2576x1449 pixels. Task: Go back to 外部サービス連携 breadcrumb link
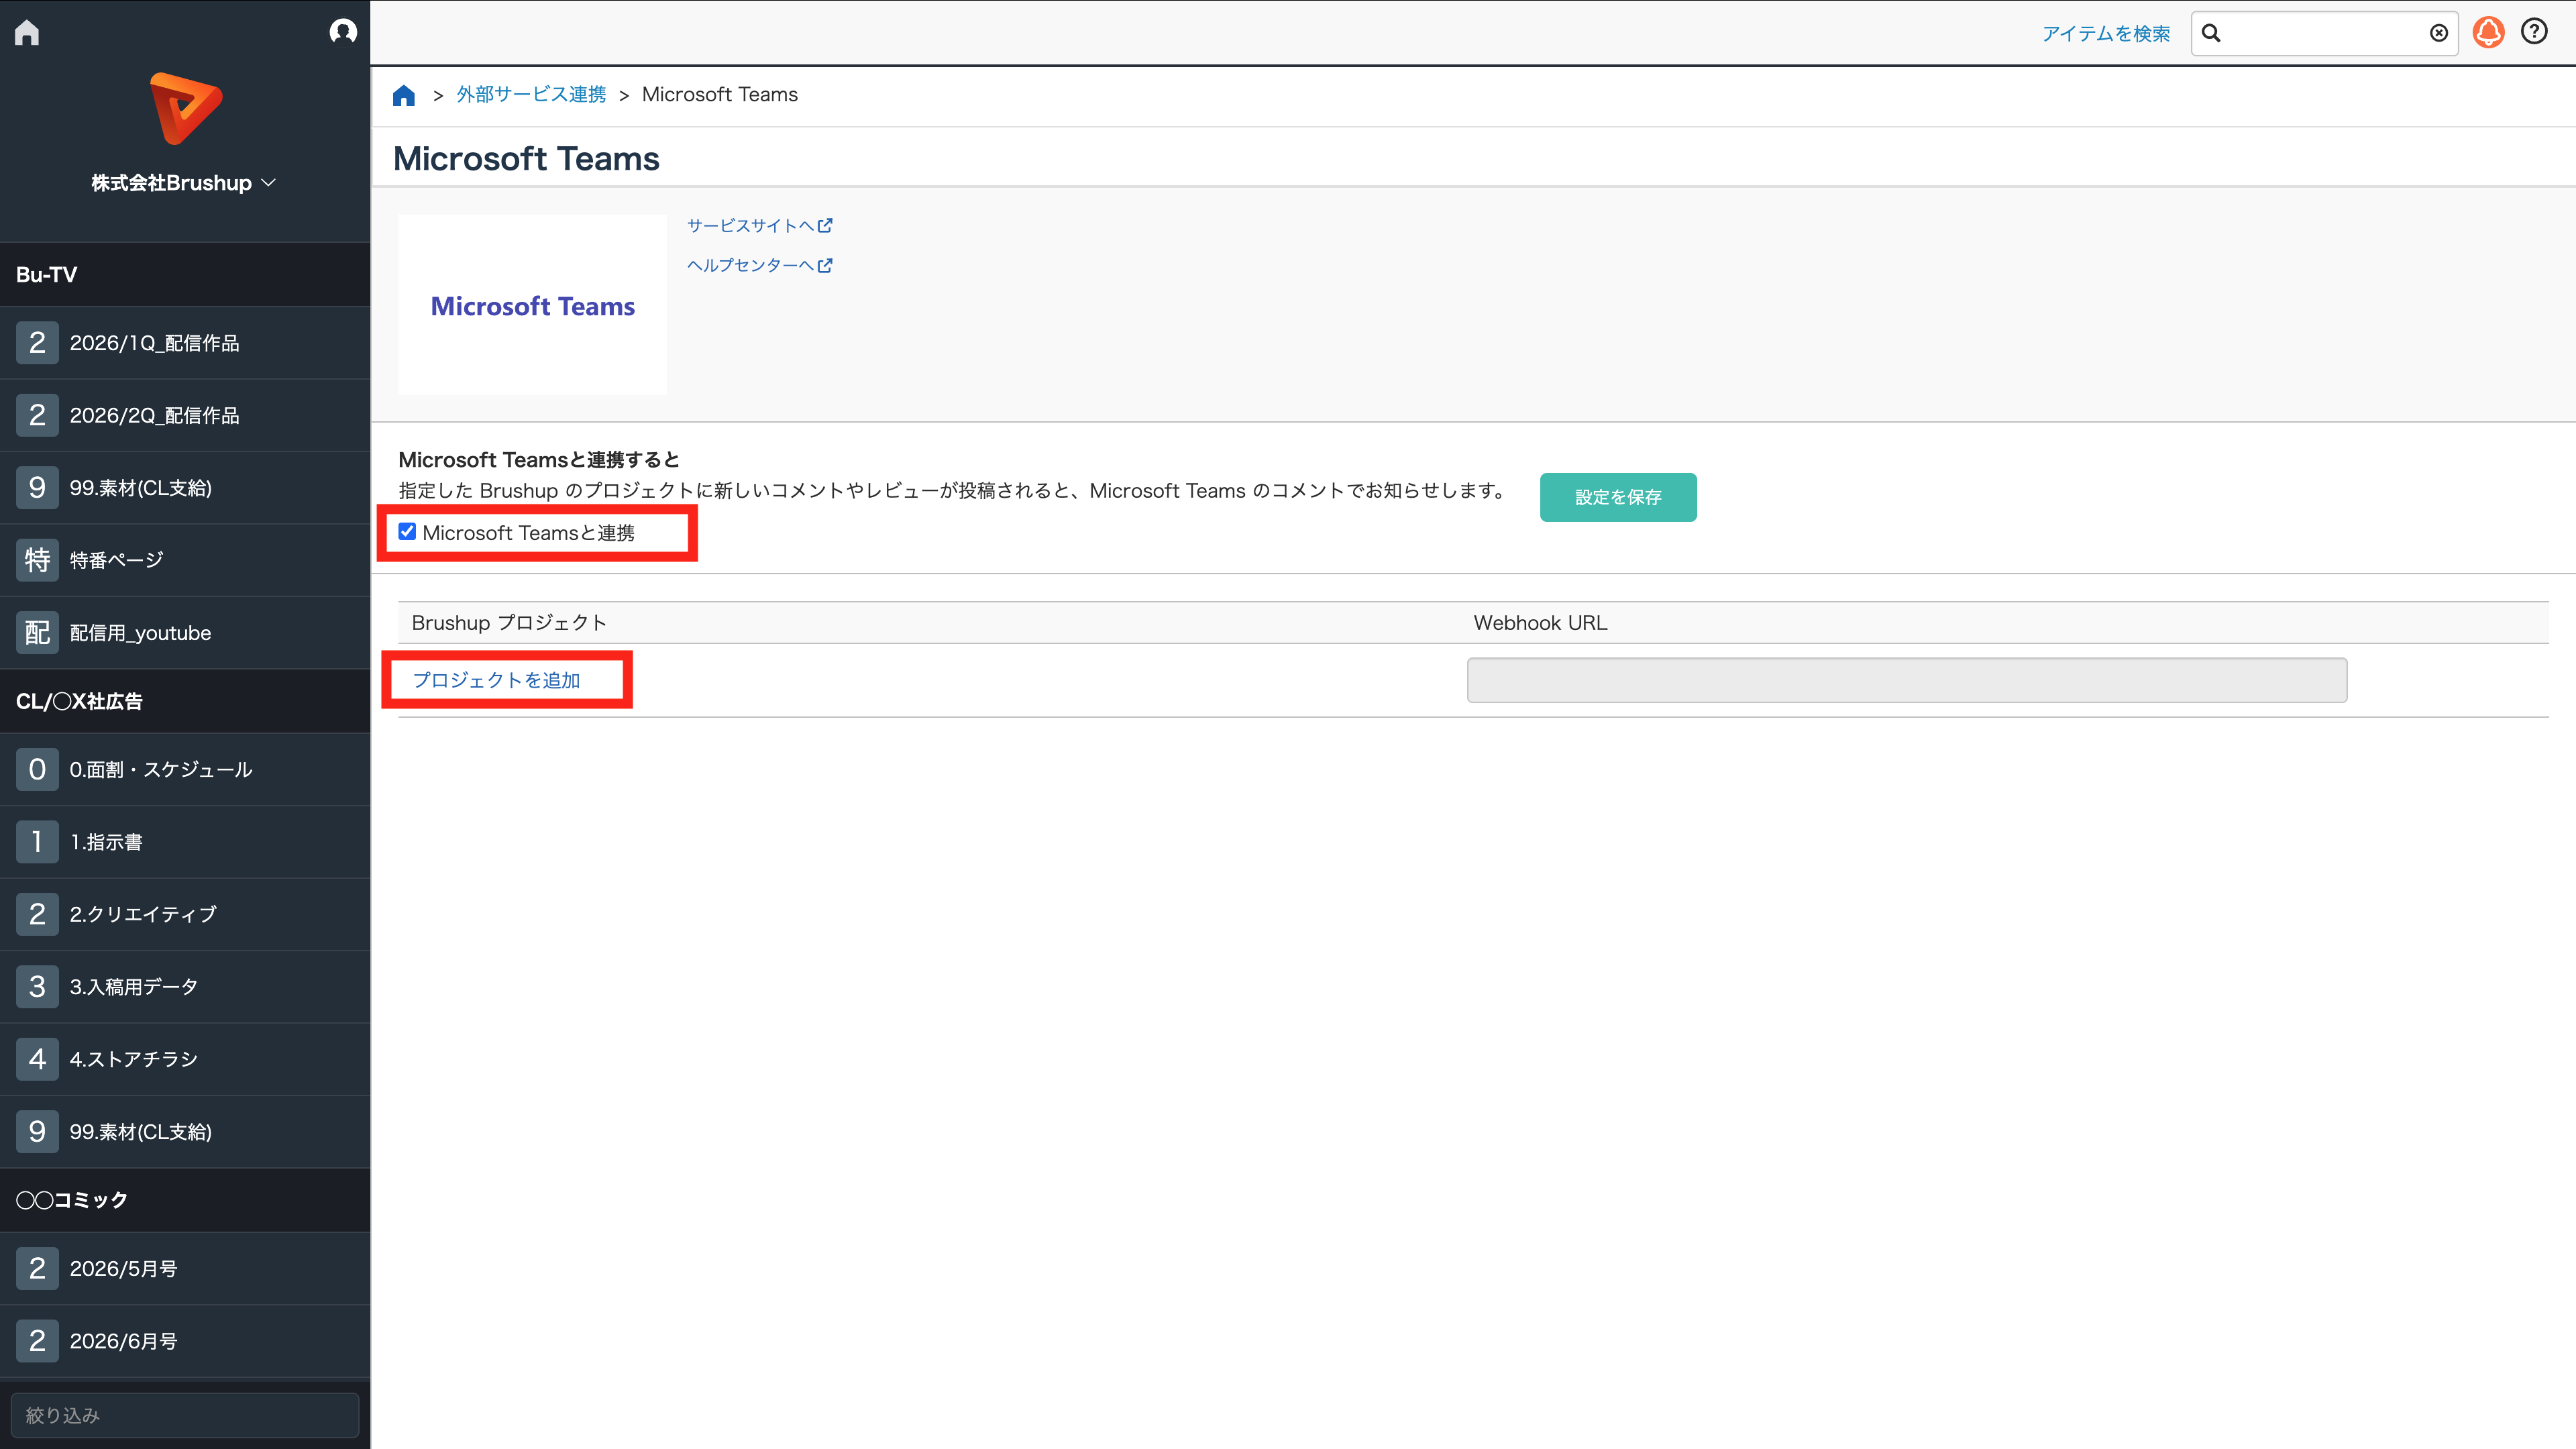(x=531, y=94)
